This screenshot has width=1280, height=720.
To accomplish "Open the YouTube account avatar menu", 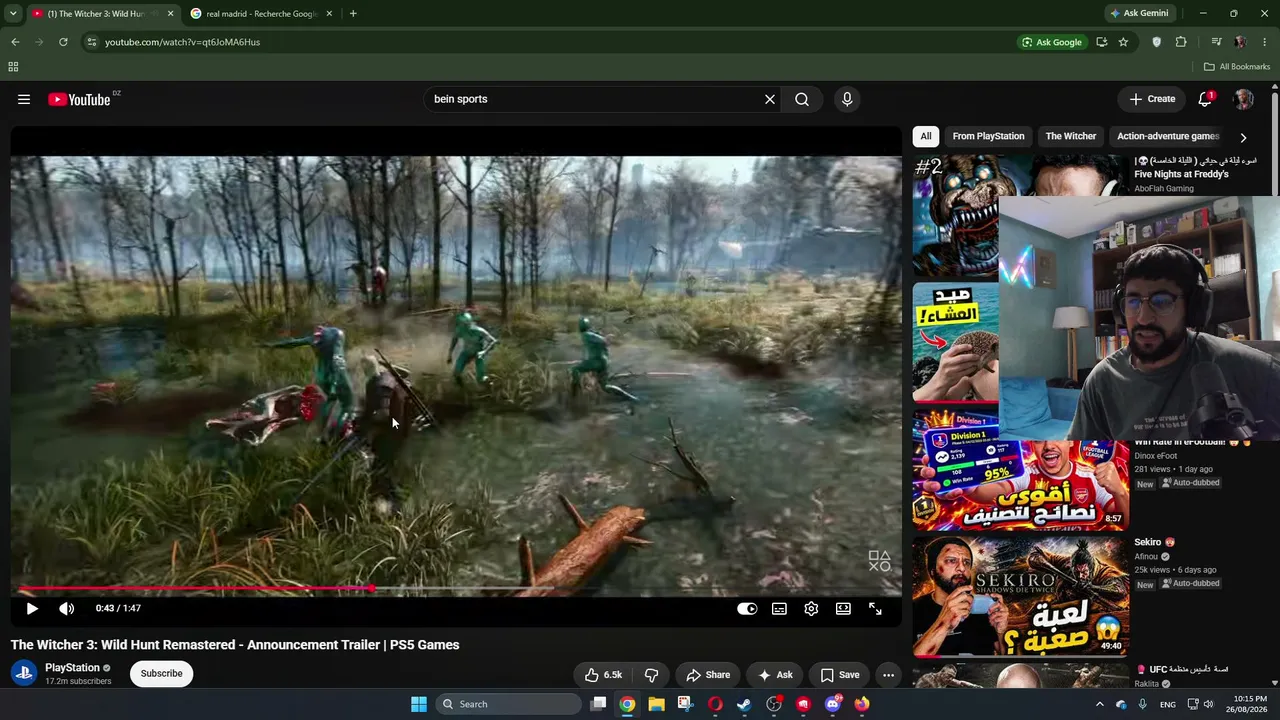I will click(x=1243, y=99).
